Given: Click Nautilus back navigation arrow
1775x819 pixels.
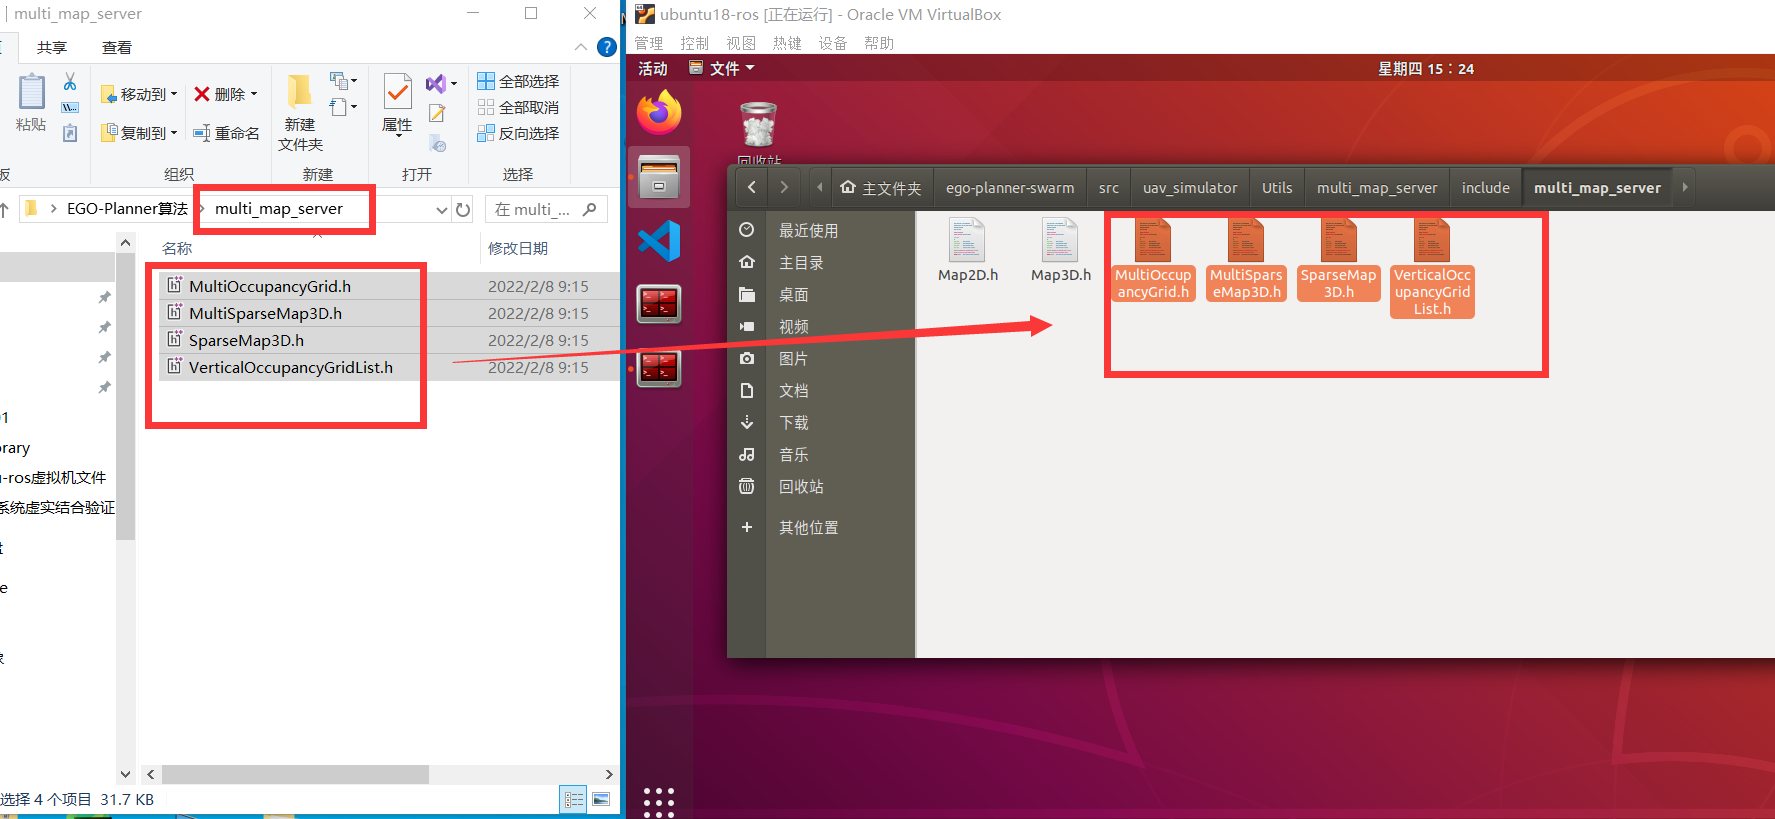Looking at the screenshot, I should pos(752,187).
